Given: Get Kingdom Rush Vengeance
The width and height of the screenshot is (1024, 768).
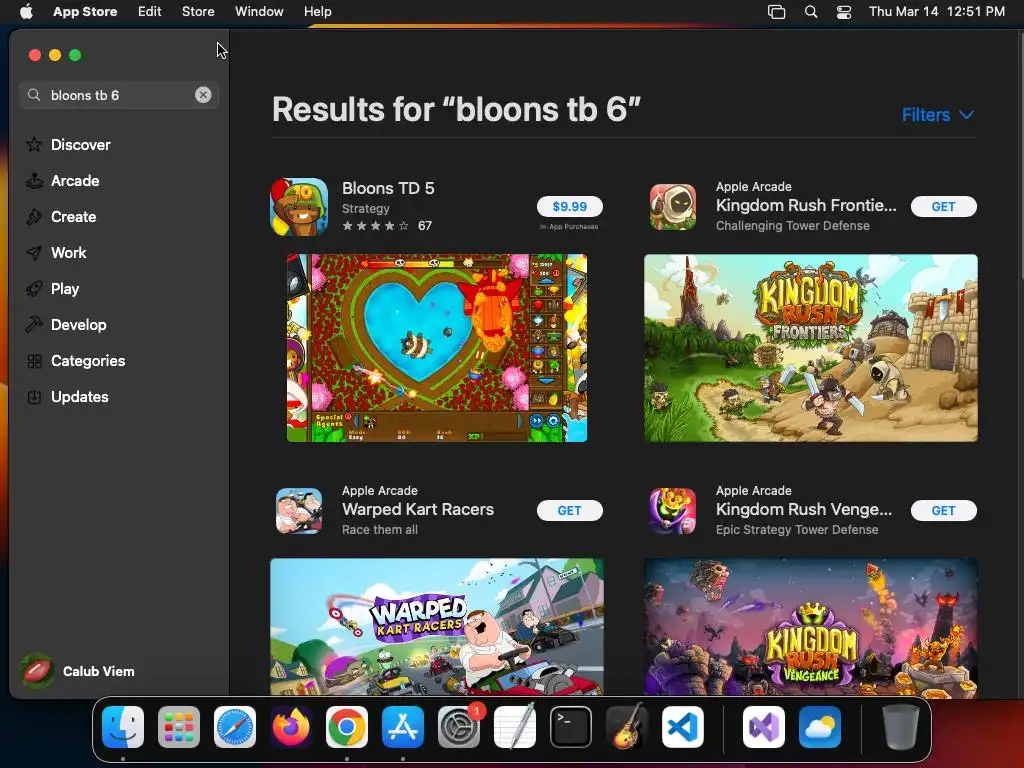Looking at the screenshot, I should click(943, 510).
